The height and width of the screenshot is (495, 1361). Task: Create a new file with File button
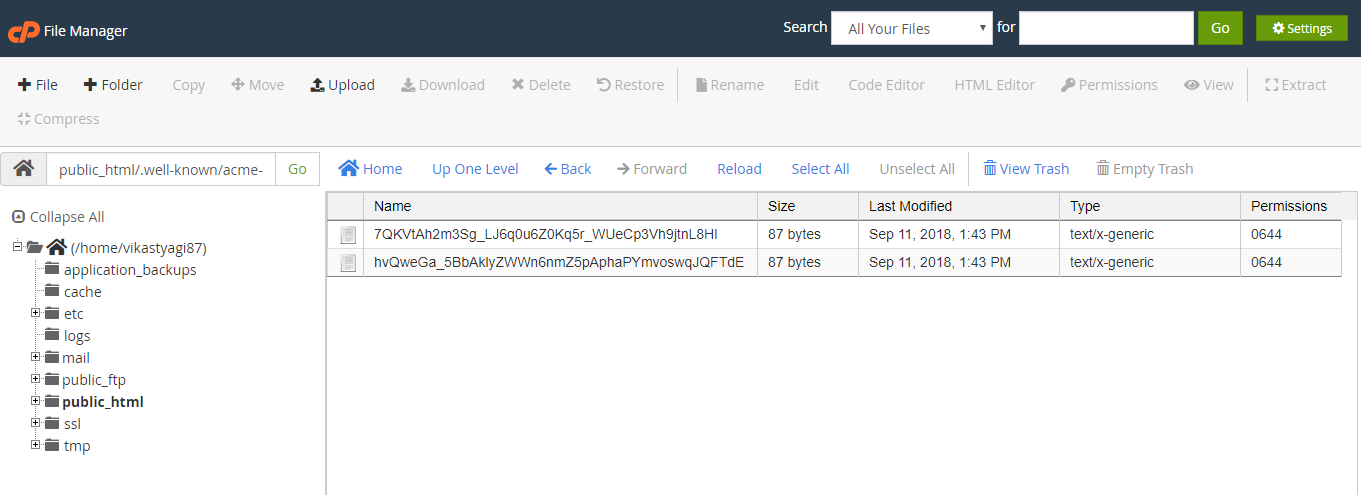point(38,85)
